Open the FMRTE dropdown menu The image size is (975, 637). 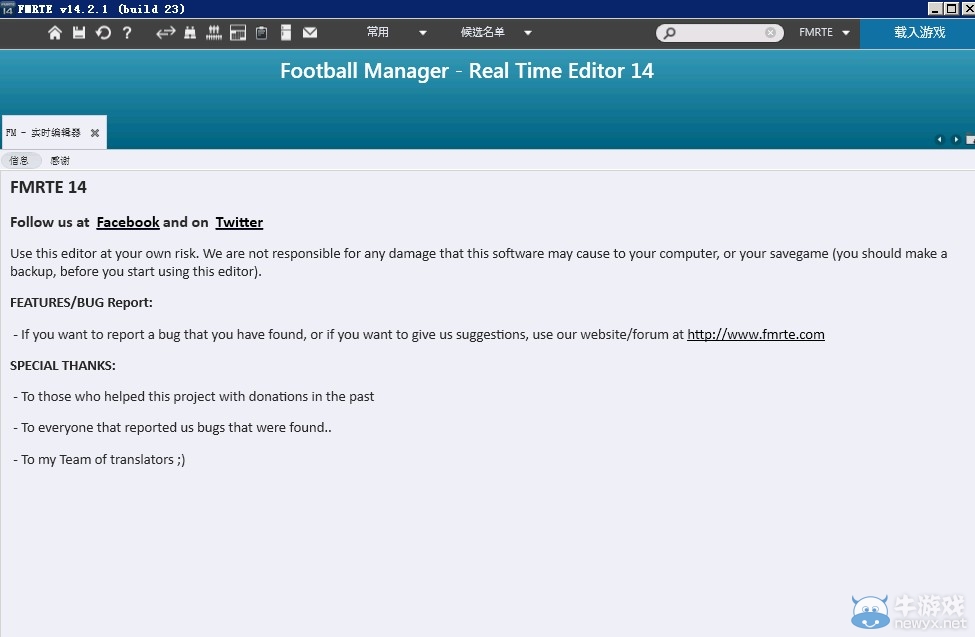pyautogui.click(x=824, y=32)
